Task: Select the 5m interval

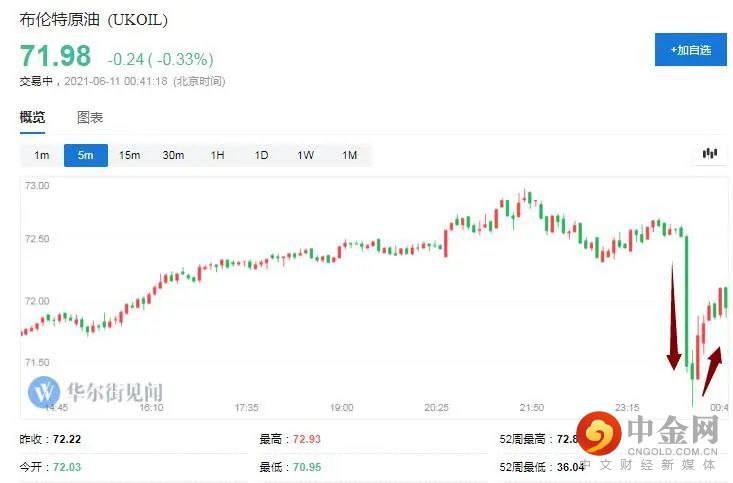Action: coord(86,155)
